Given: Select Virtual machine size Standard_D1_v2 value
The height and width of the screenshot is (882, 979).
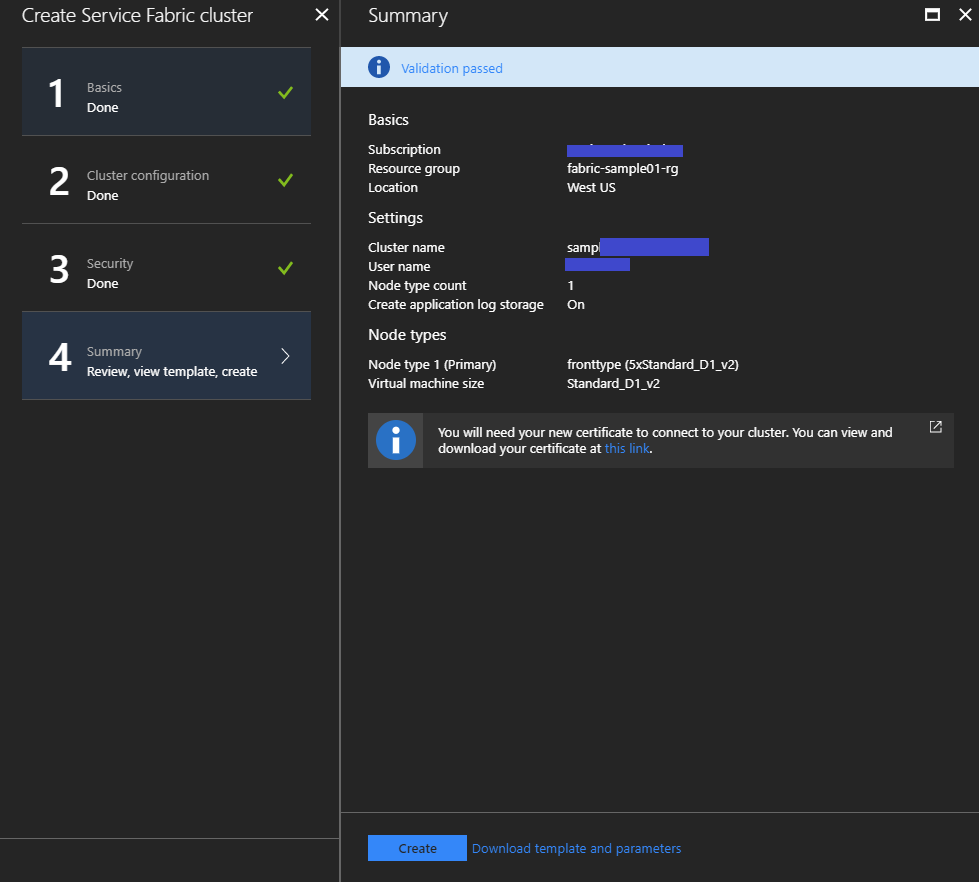Looking at the screenshot, I should point(613,383).
